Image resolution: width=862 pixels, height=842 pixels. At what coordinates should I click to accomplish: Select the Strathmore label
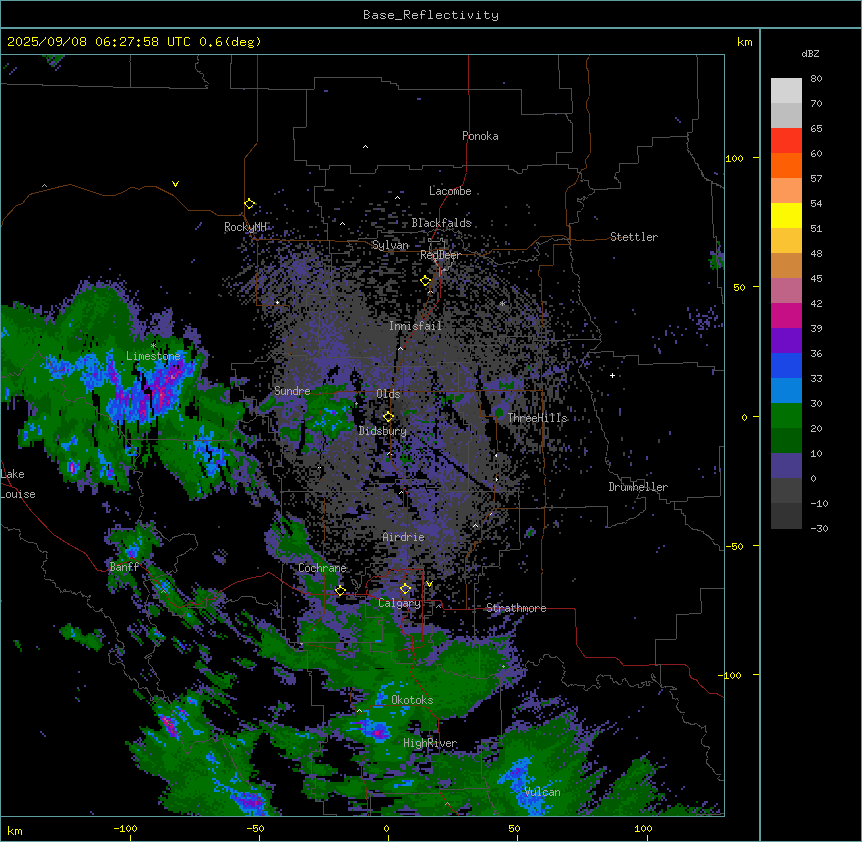[x=516, y=608]
